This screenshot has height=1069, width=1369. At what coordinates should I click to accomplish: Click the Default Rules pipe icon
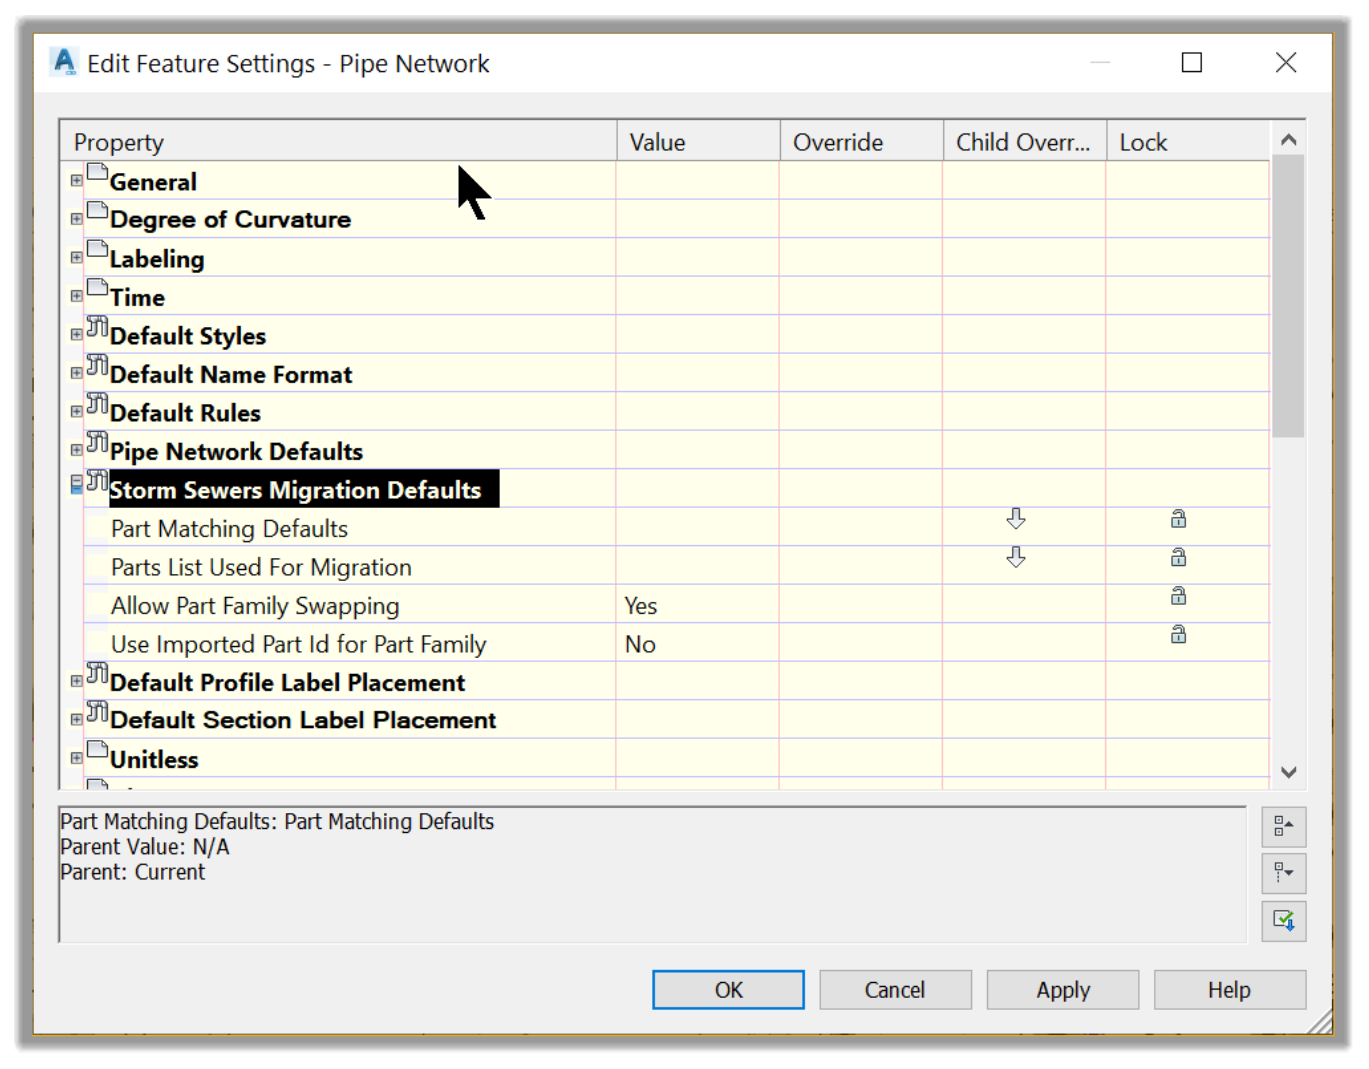click(97, 403)
